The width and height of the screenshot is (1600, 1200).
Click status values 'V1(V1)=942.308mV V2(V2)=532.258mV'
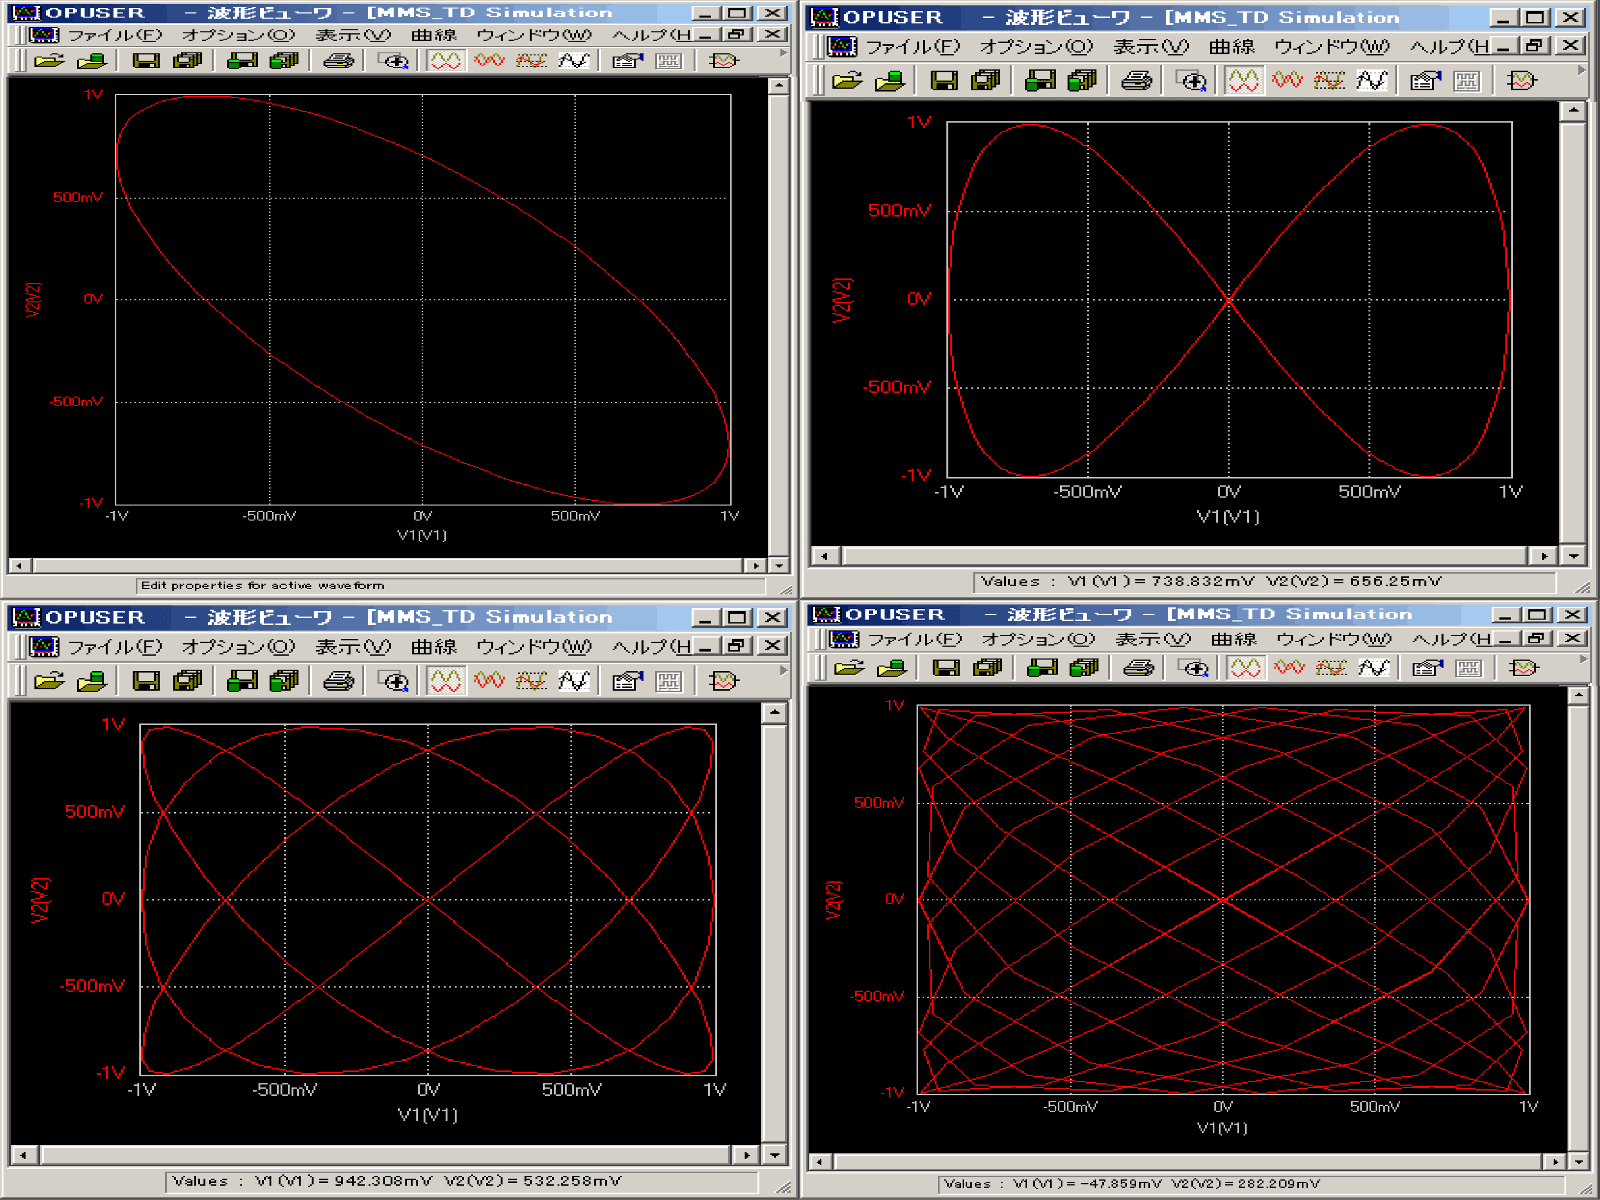pos(438,1181)
